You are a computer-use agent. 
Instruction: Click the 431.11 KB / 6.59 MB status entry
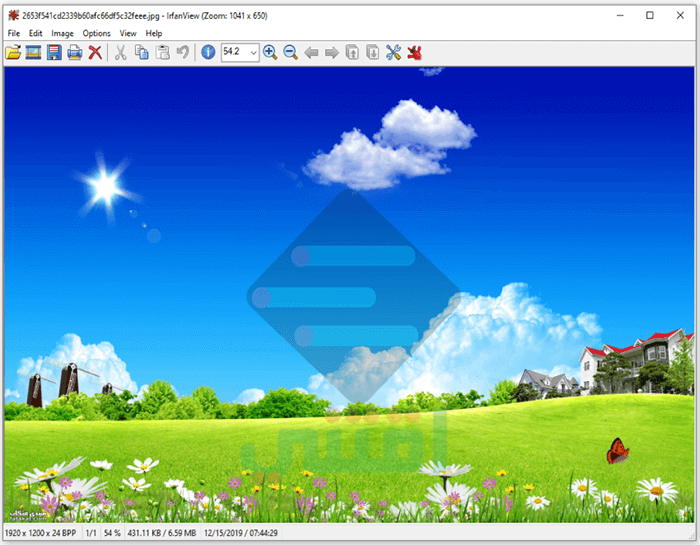point(162,533)
